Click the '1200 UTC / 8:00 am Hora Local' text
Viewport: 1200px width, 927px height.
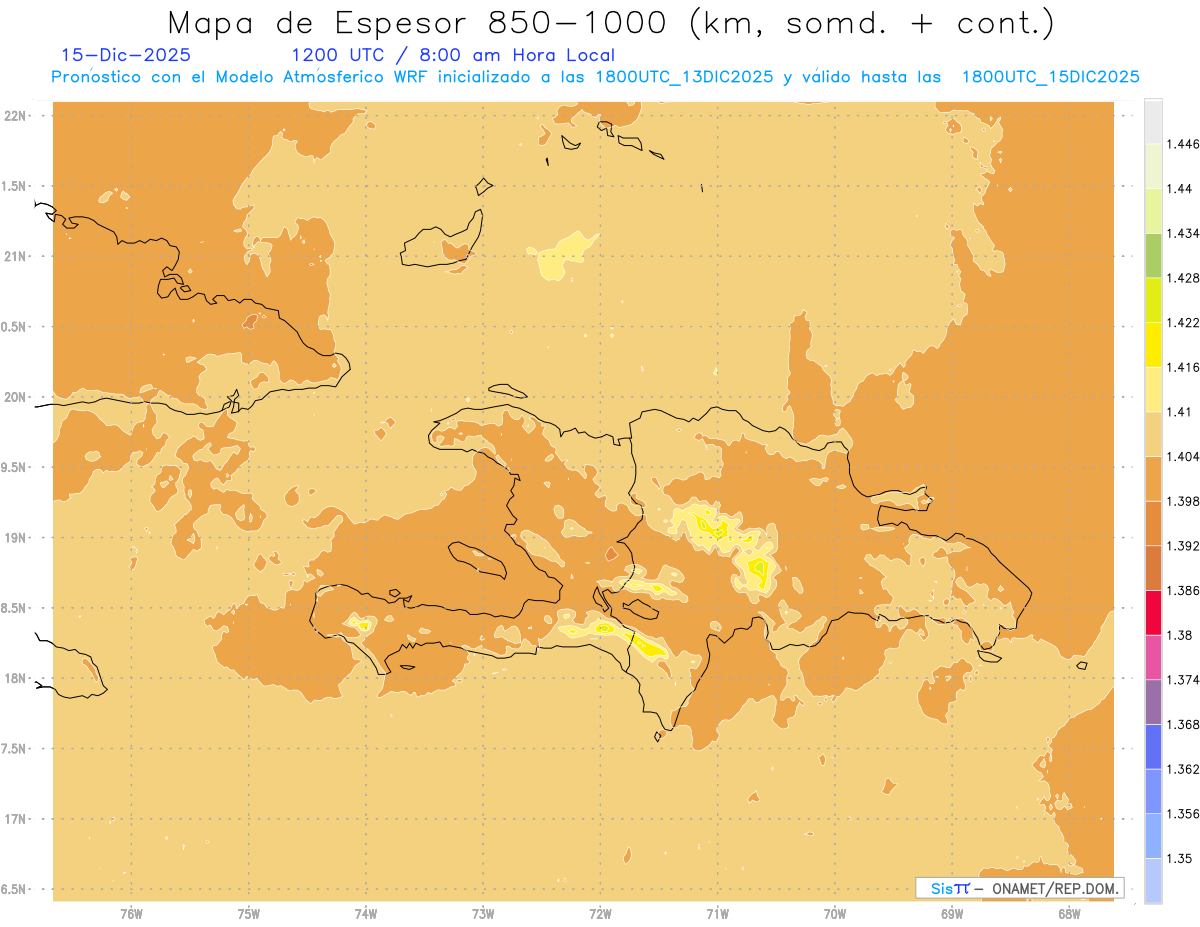coord(453,55)
